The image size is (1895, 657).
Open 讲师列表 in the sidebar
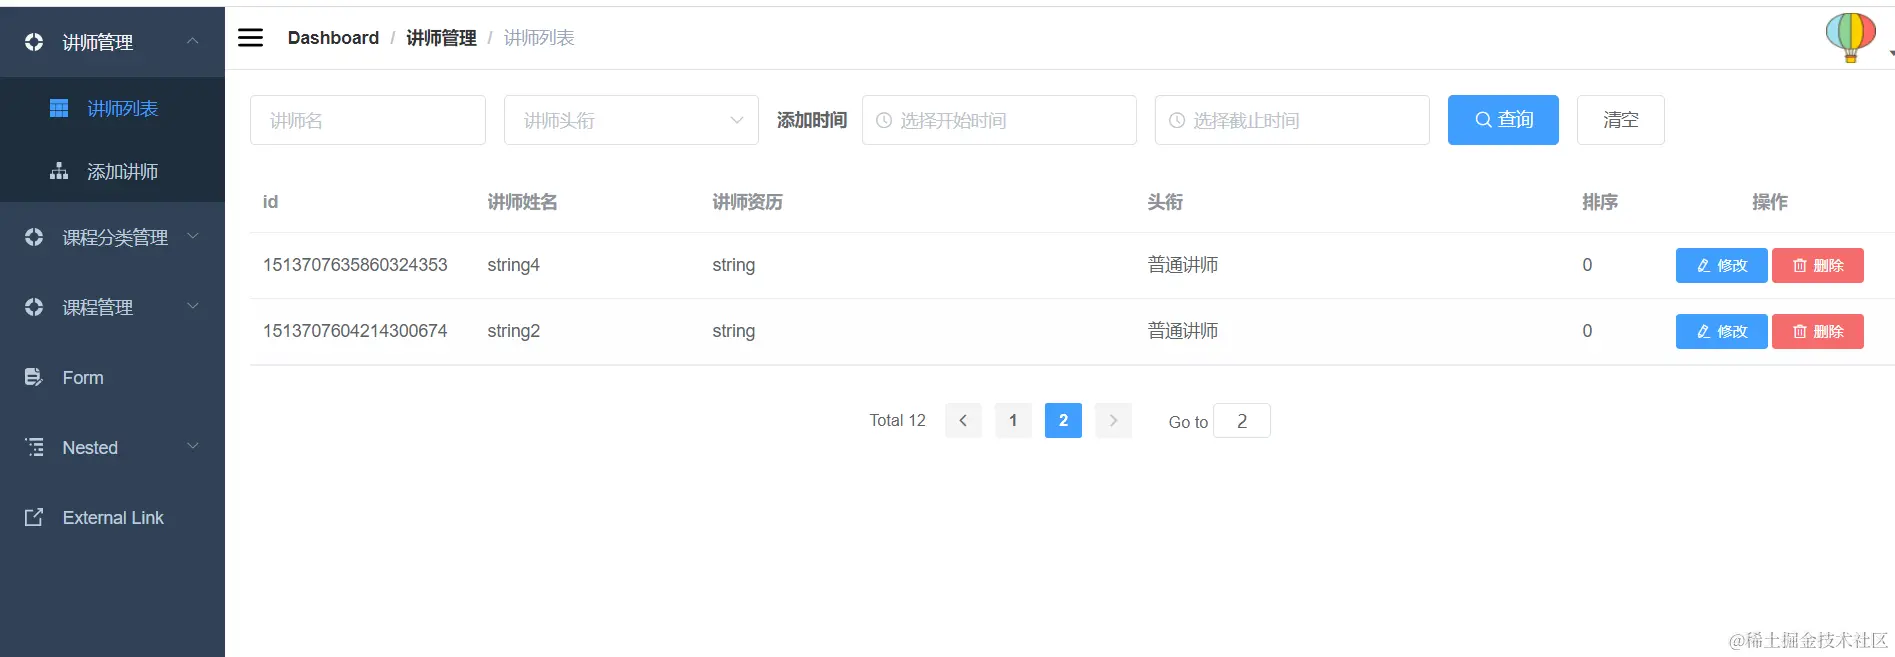pos(112,108)
